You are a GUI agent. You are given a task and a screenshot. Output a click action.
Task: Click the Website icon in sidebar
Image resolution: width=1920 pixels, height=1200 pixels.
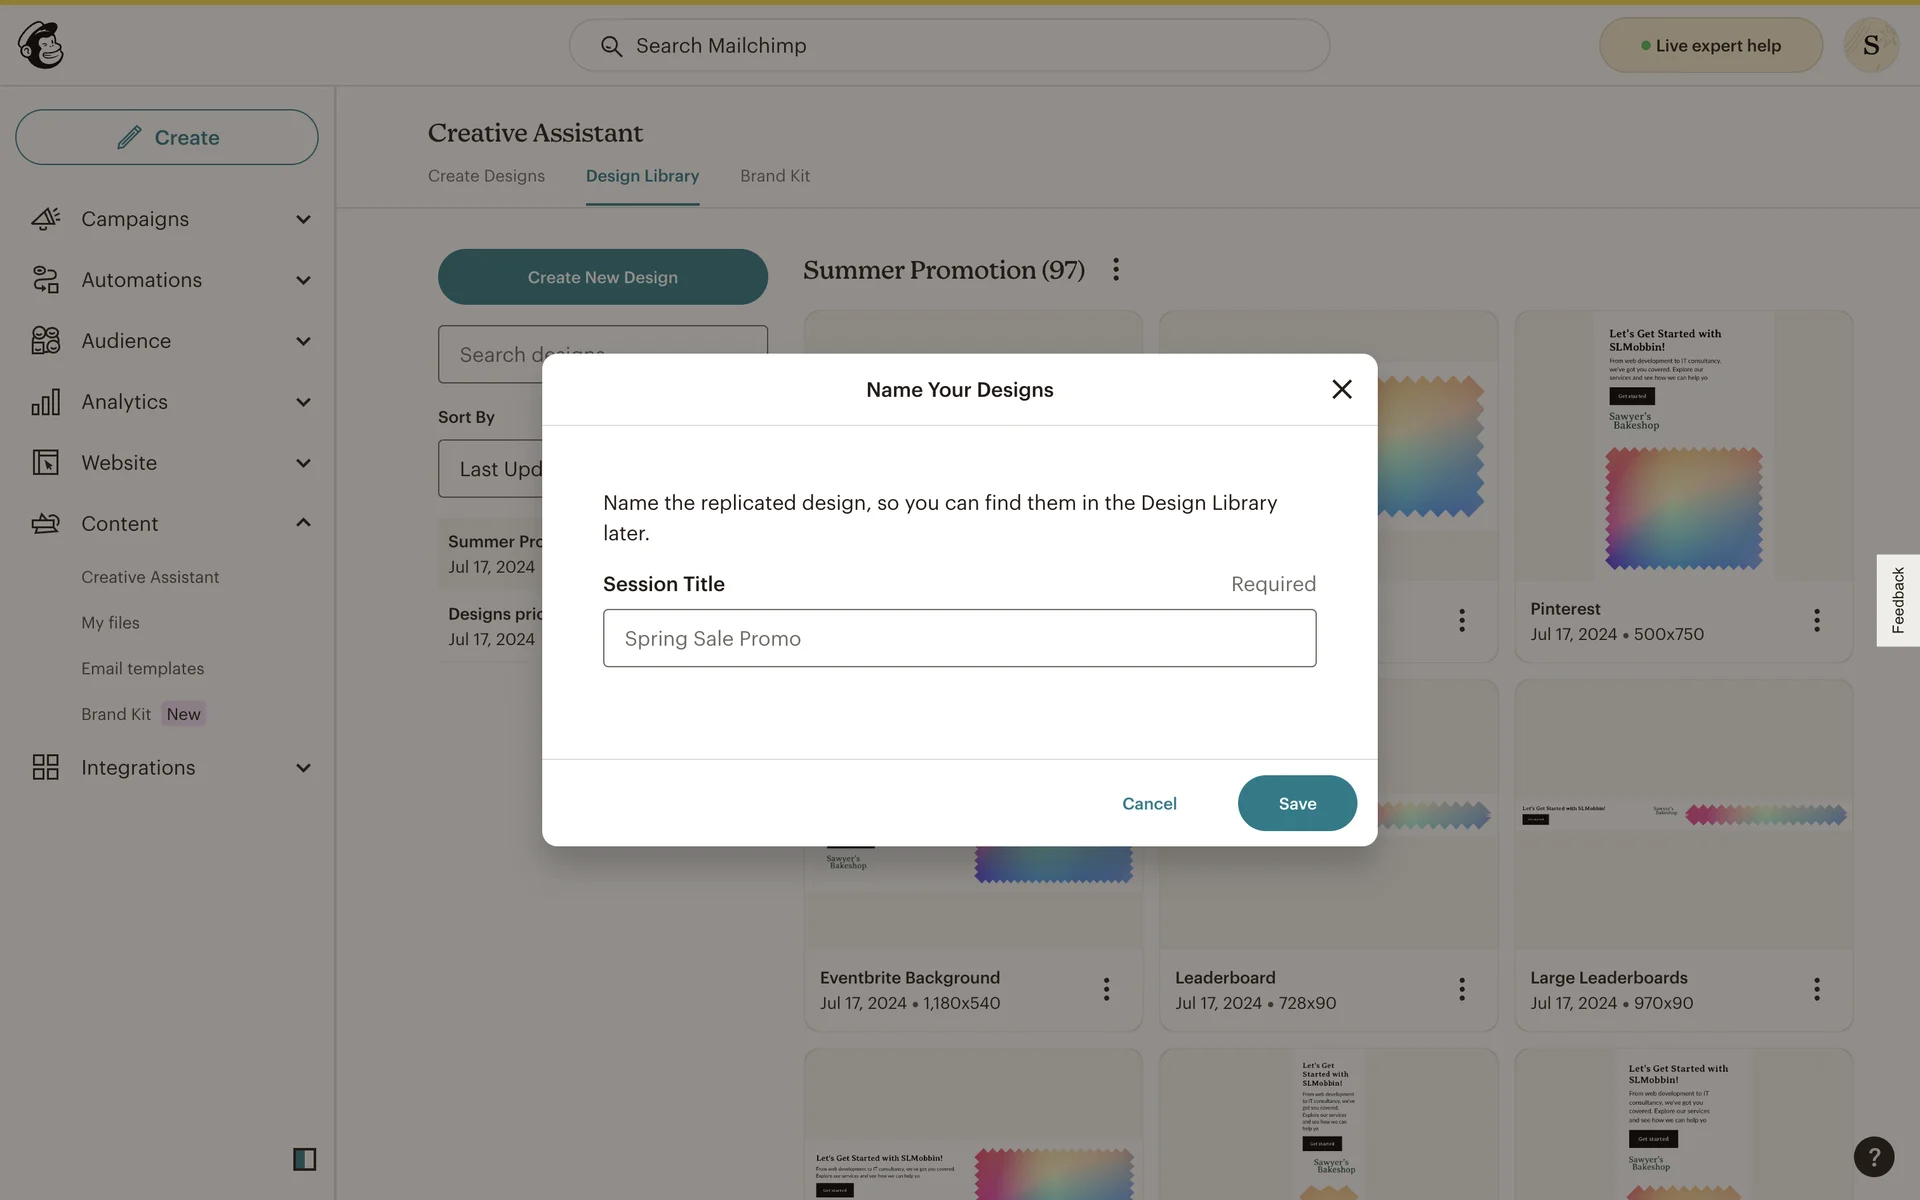pos(45,463)
